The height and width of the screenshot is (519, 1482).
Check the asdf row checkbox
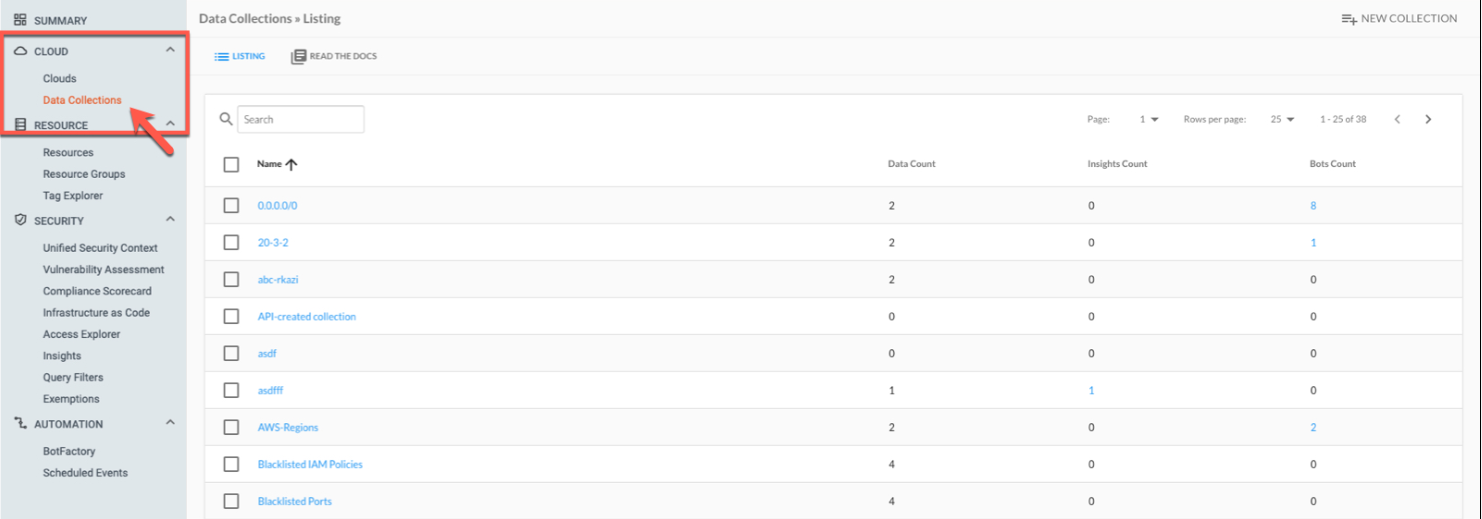click(x=231, y=353)
